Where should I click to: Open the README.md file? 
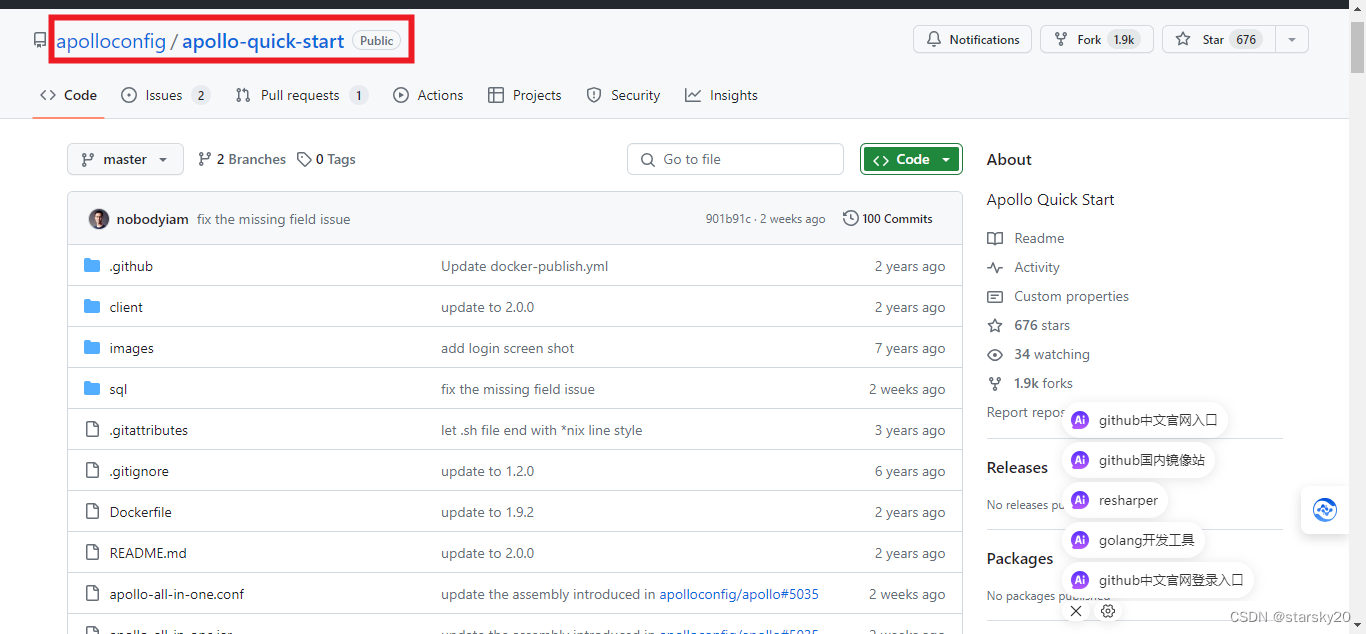point(148,553)
